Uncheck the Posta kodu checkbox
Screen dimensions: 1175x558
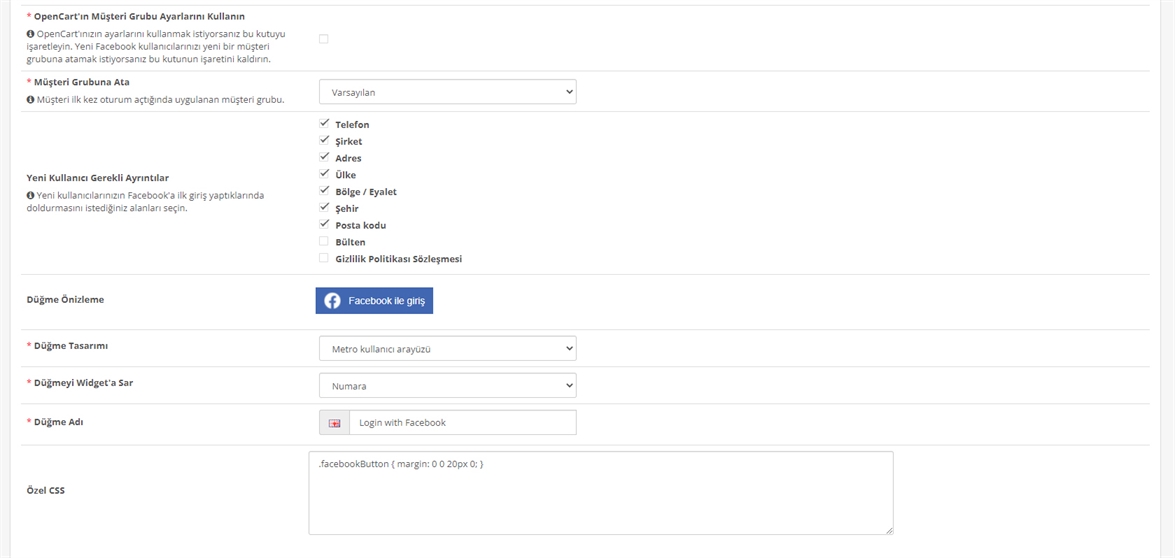(324, 224)
